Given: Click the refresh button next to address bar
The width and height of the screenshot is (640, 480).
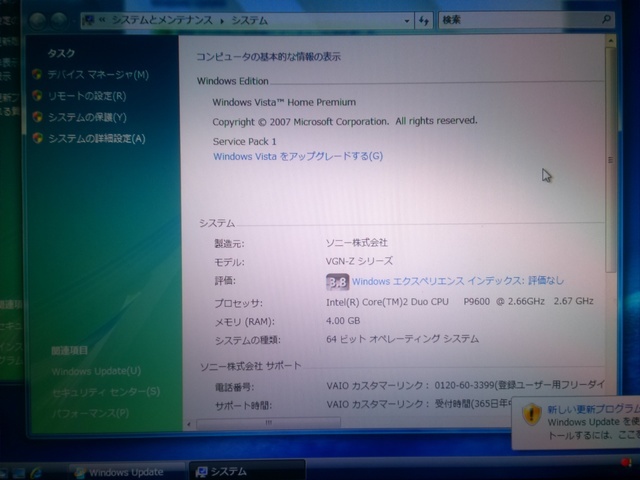Looking at the screenshot, I should coord(424,20).
